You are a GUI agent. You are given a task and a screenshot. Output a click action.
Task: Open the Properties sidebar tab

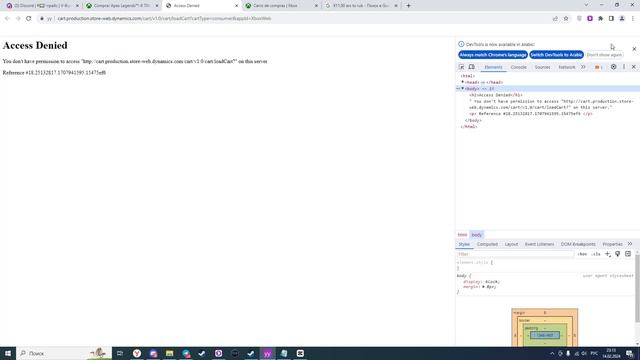coord(612,244)
